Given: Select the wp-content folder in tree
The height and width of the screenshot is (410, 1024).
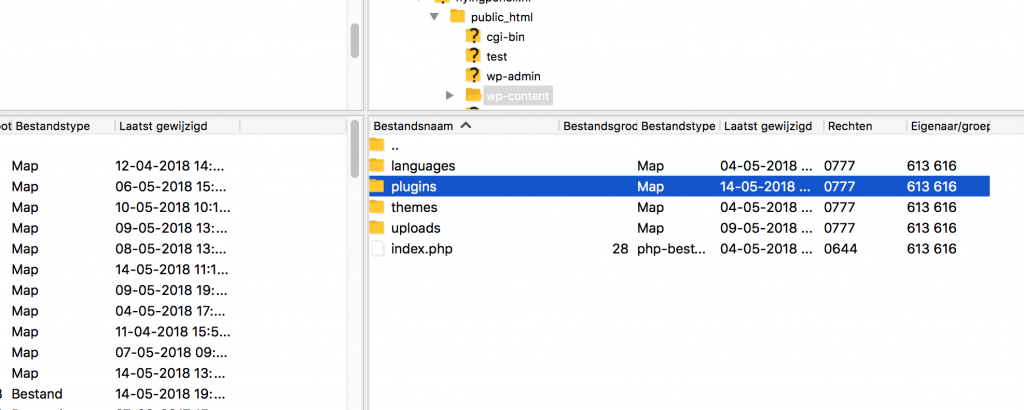Looking at the screenshot, I should tap(518, 95).
